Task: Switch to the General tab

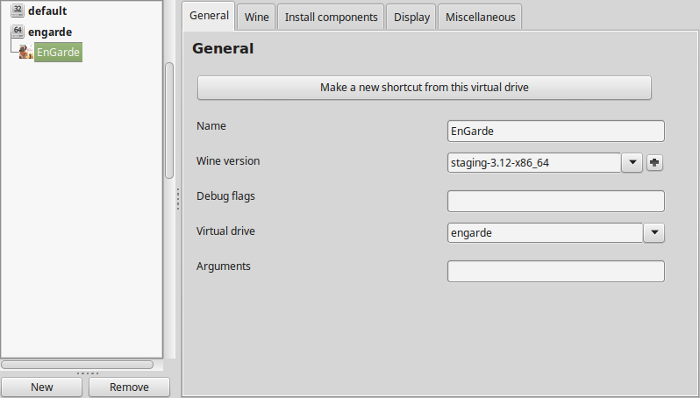Action: (208, 16)
